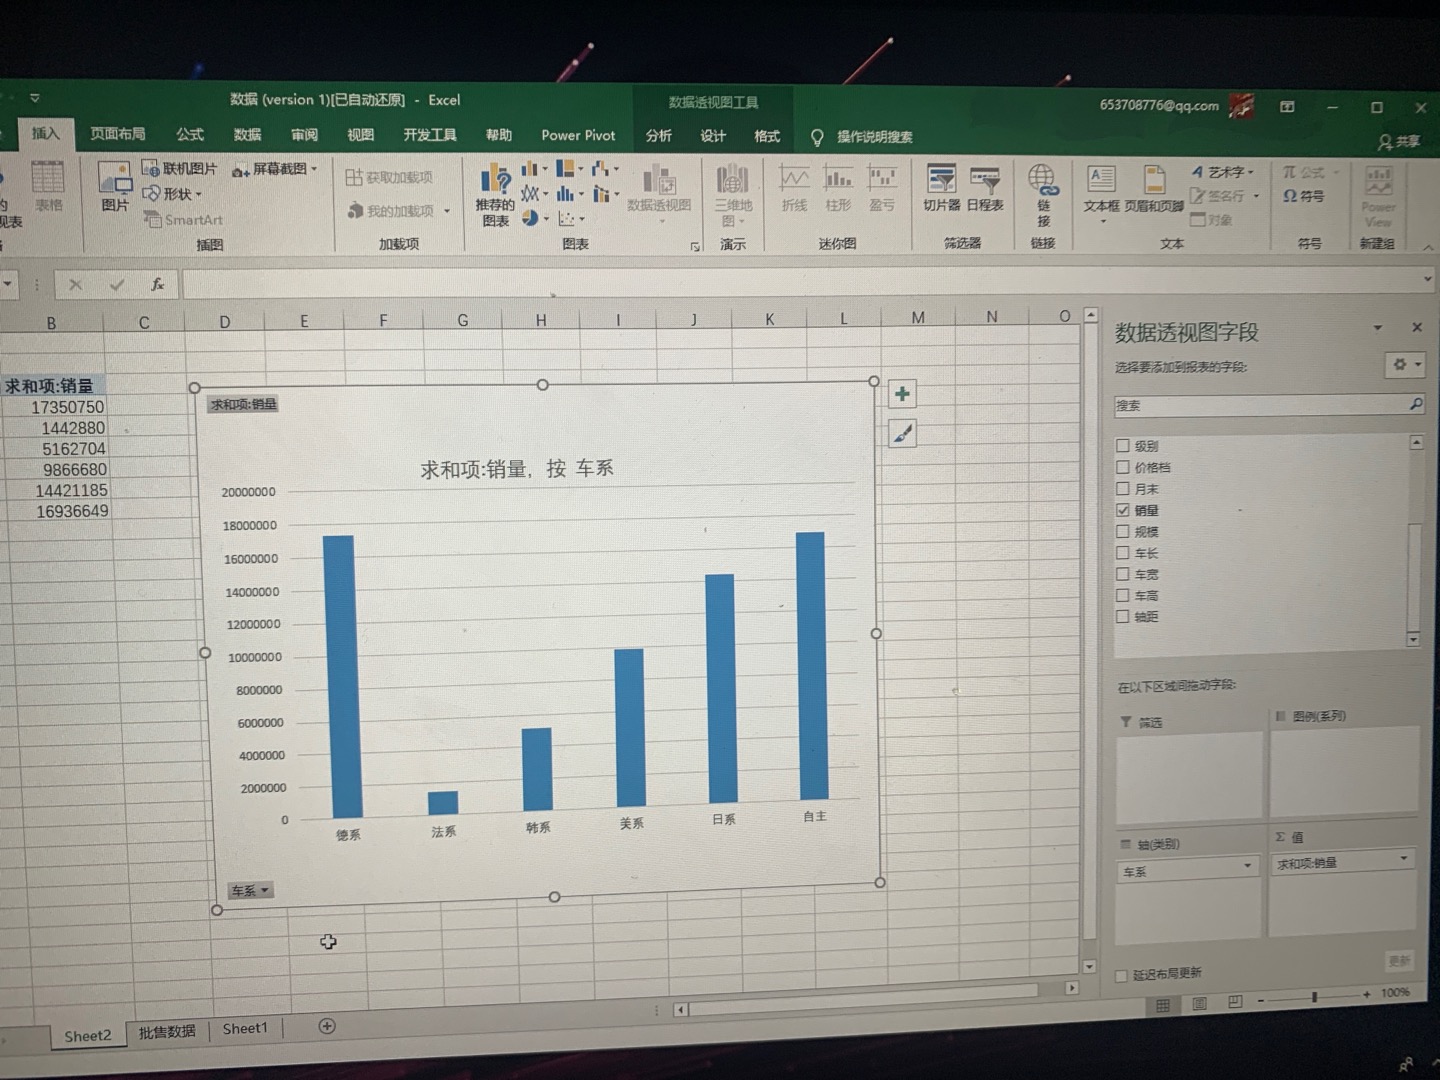The height and width of the screenshot is (1080, 1440).
Task: Zoom in with the plus button
Action: [x=1366, y=995]
